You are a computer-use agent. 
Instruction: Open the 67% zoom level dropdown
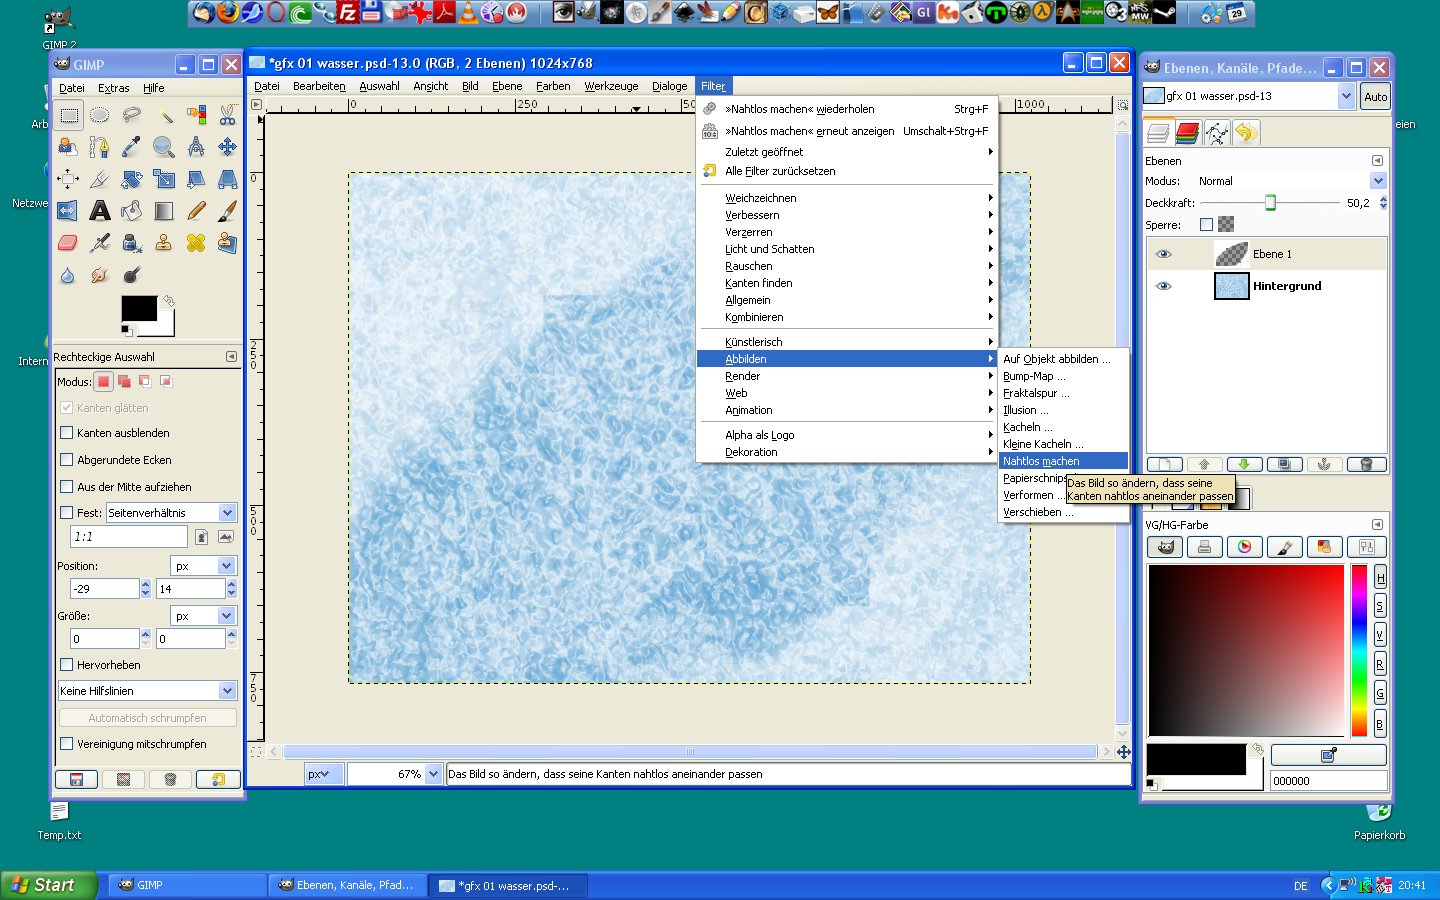[394, 774]
